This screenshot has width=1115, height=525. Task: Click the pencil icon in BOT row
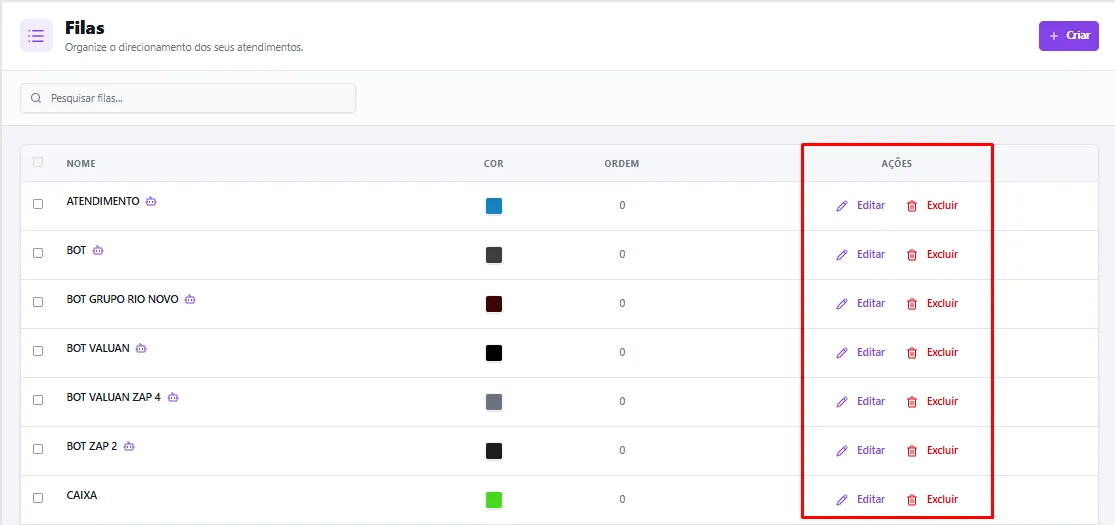point(842,255)
